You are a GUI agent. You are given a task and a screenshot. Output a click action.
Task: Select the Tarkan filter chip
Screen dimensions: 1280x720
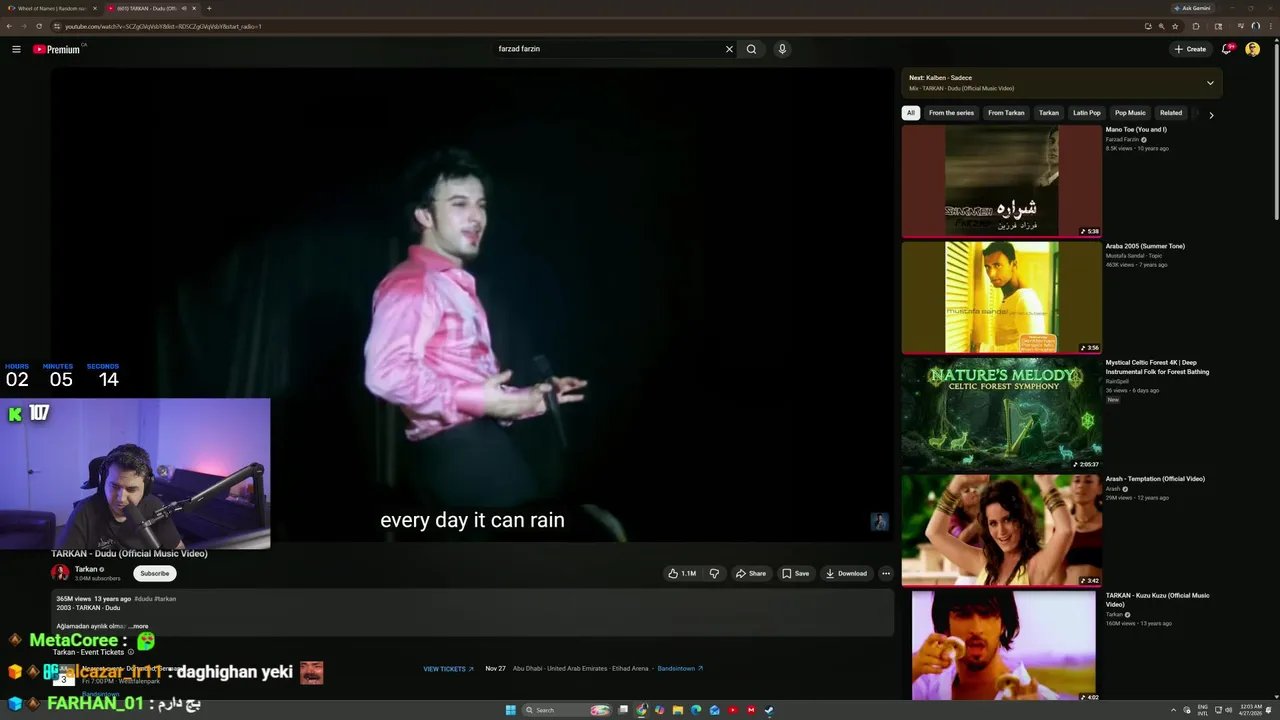coord(1049,113)
